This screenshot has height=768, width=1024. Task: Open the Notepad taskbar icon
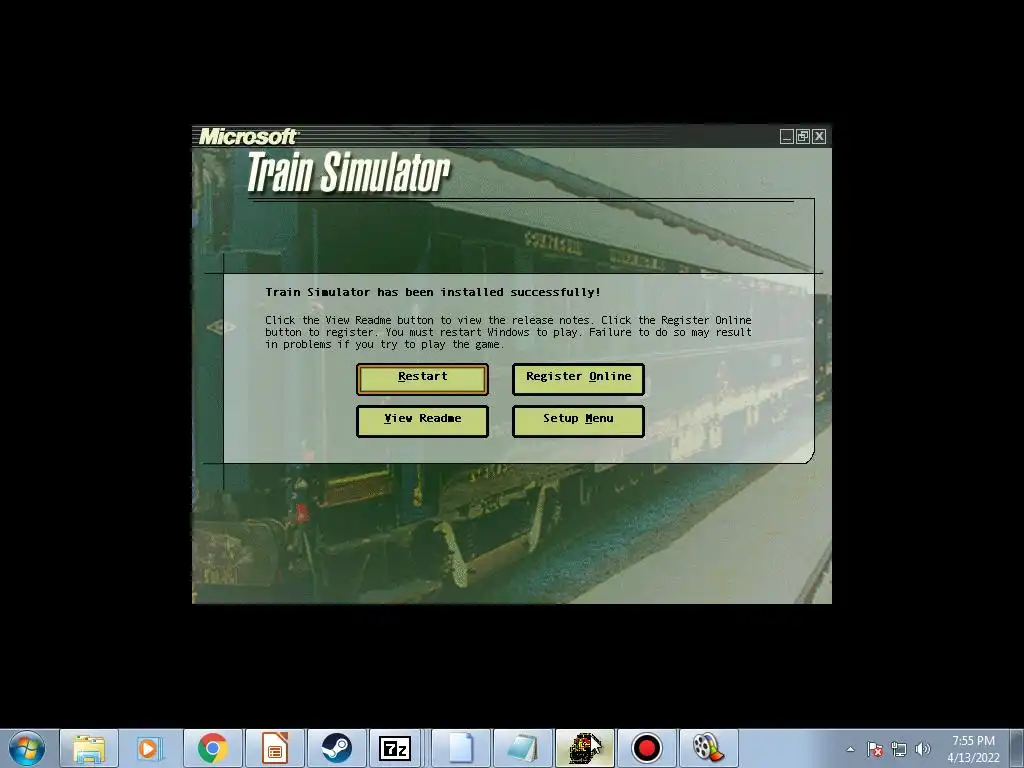(522, 748)
